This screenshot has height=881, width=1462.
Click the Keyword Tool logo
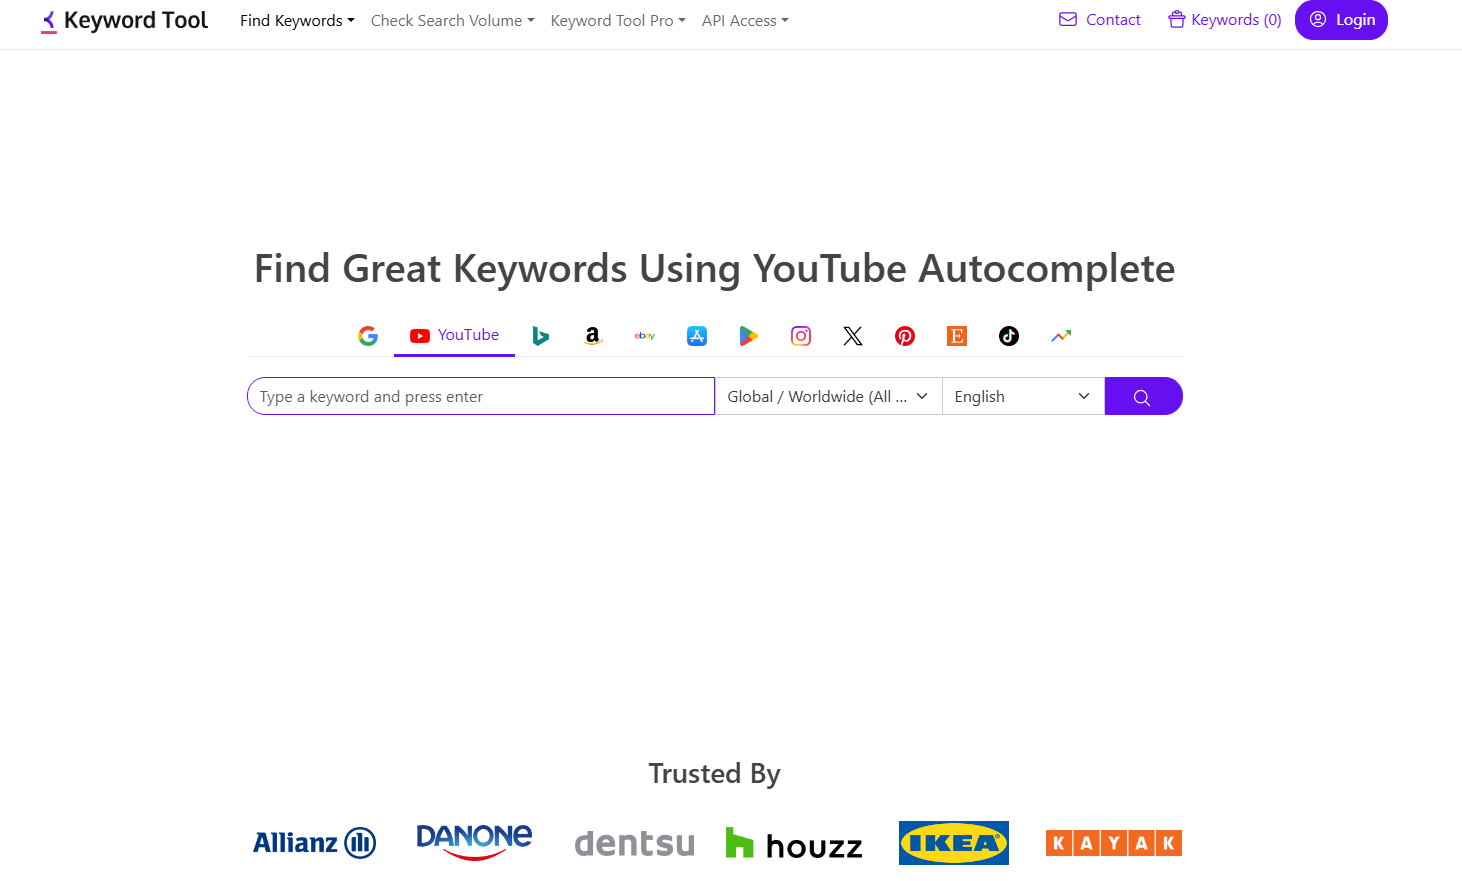[124, 21]
